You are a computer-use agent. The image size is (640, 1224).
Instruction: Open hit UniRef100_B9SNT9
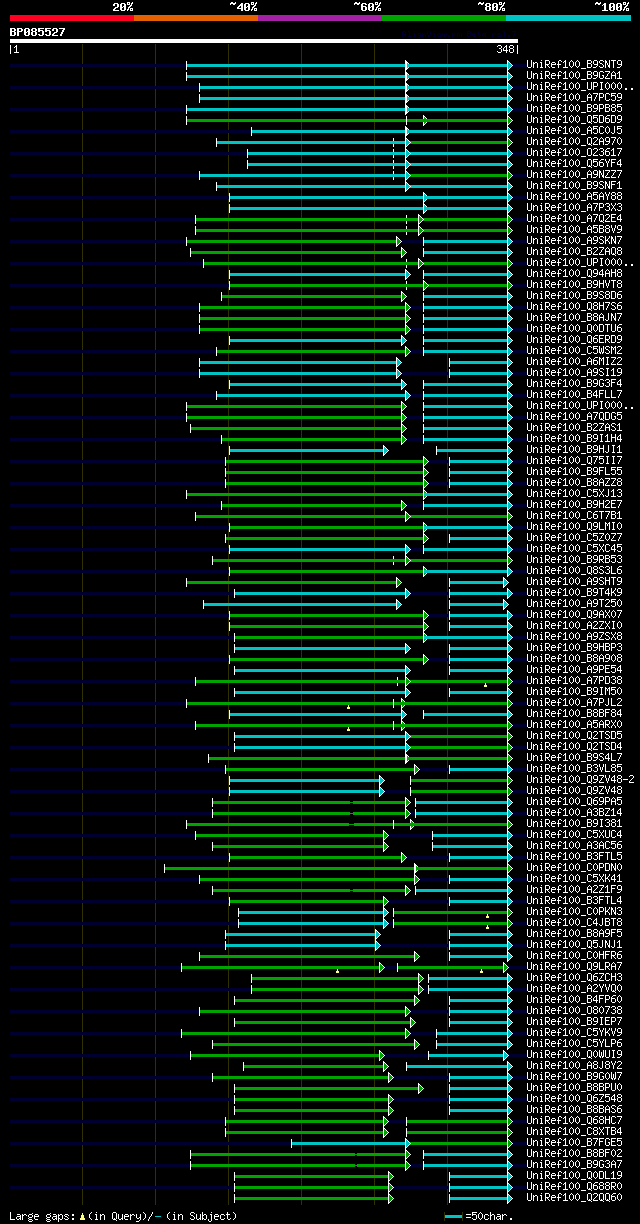(x=574, y=64)
